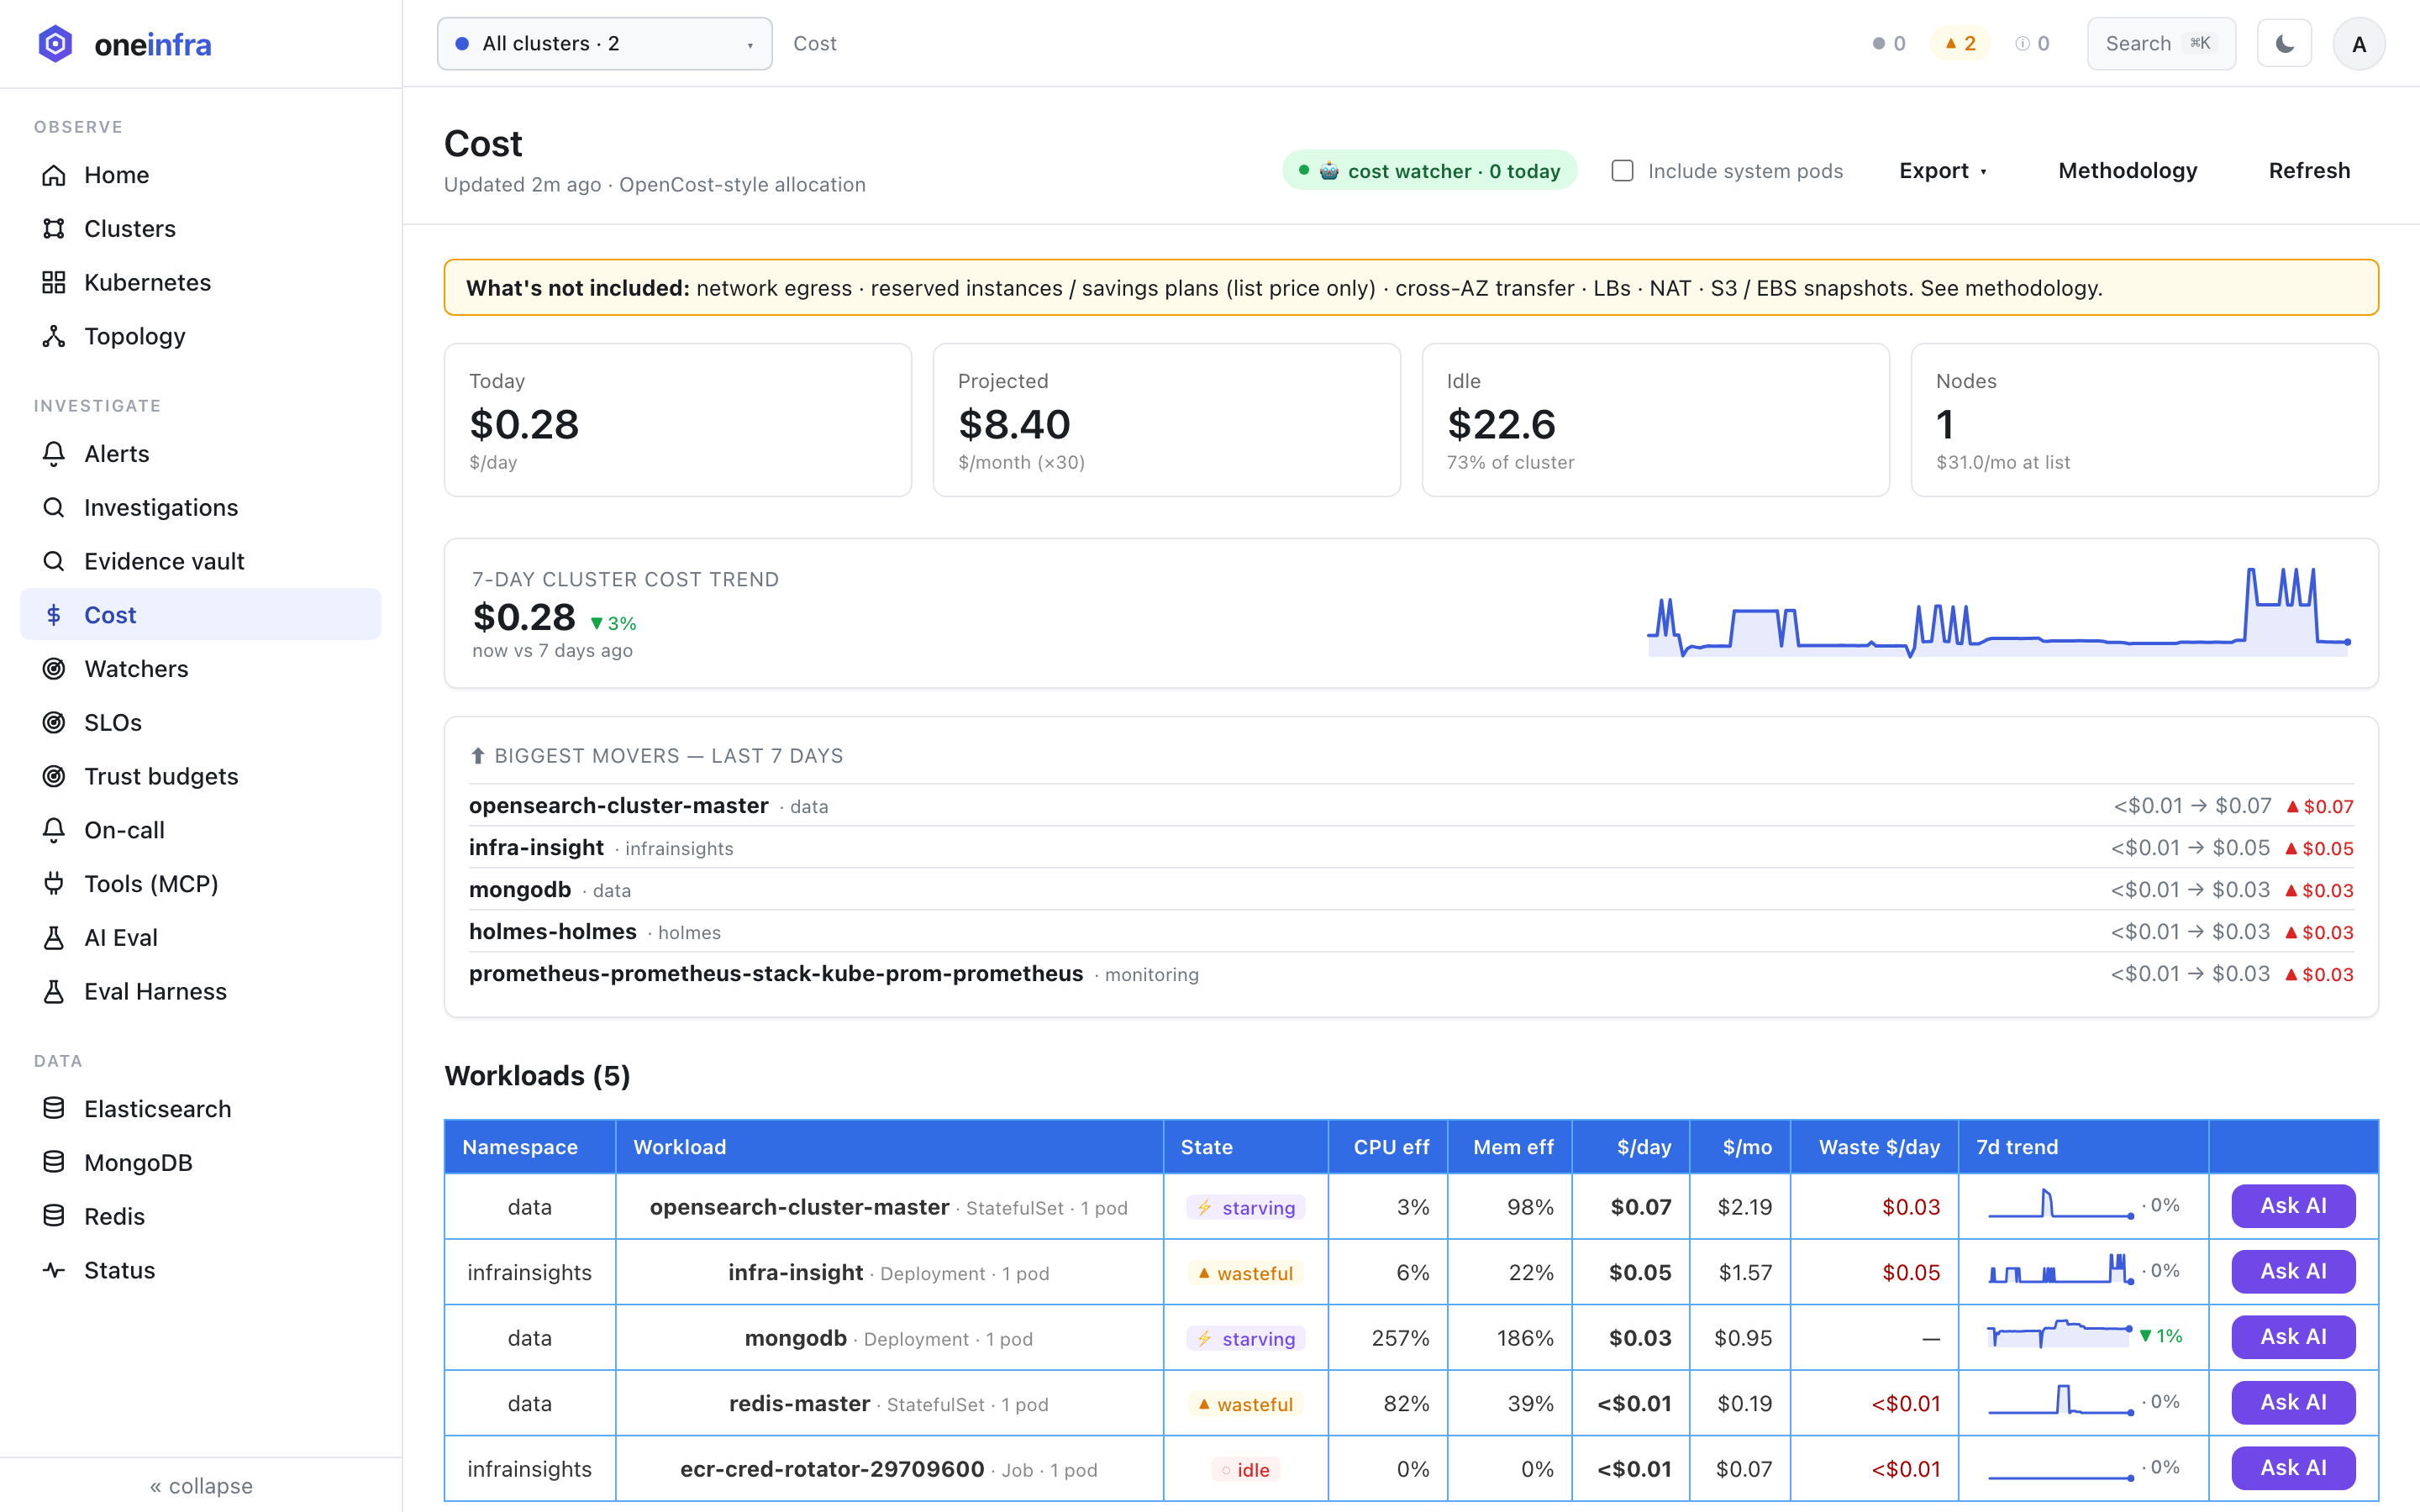Viewport: 2420px width, 1512px height.
Task: Click the Methodology button
Action: (2128, 171)
